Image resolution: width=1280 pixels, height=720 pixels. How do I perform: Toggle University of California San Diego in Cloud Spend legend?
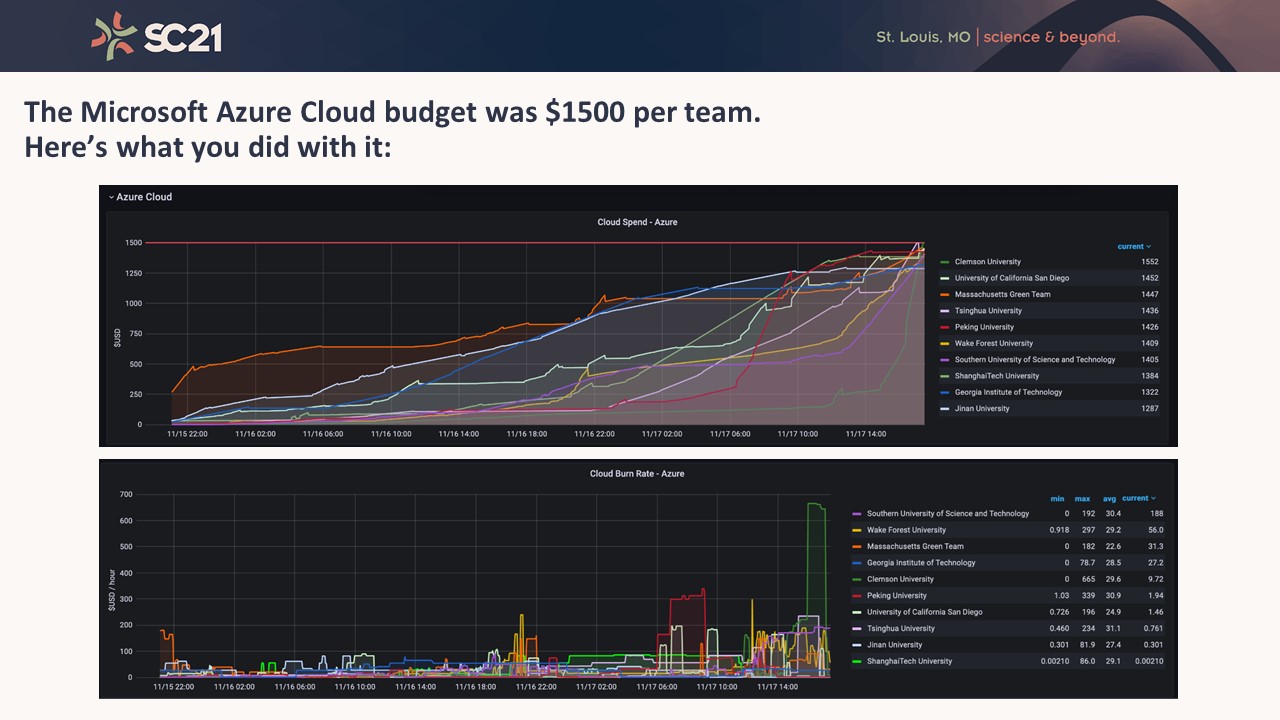(x=1011, y=278)
